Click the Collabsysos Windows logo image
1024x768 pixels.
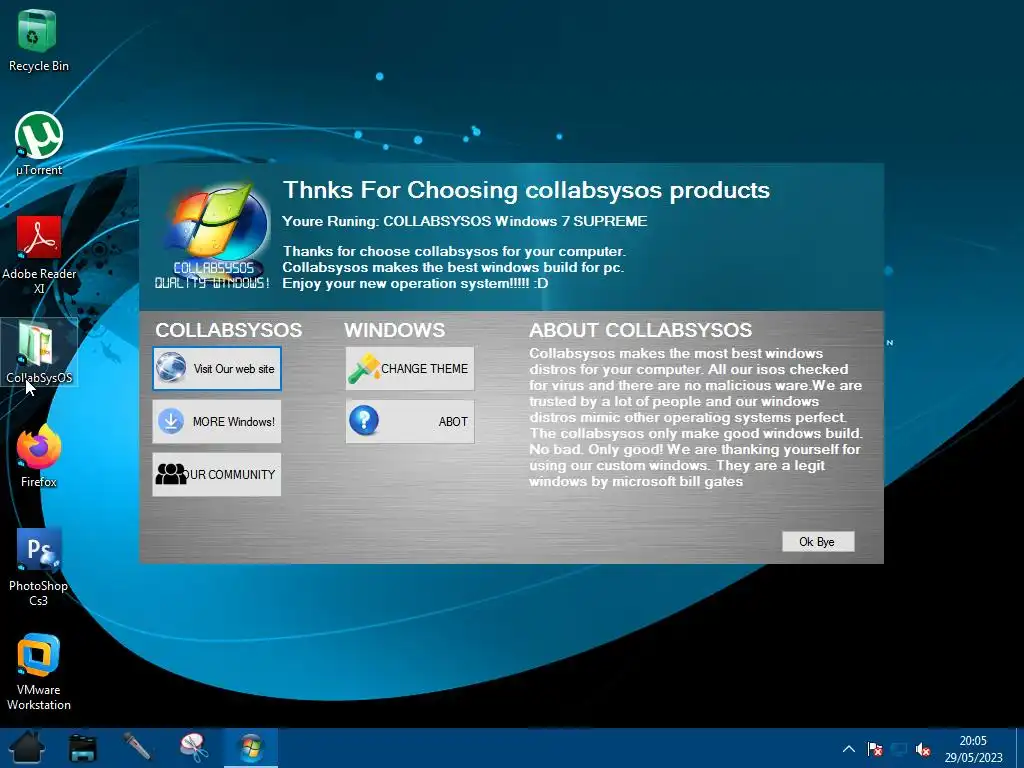[213, 235]
